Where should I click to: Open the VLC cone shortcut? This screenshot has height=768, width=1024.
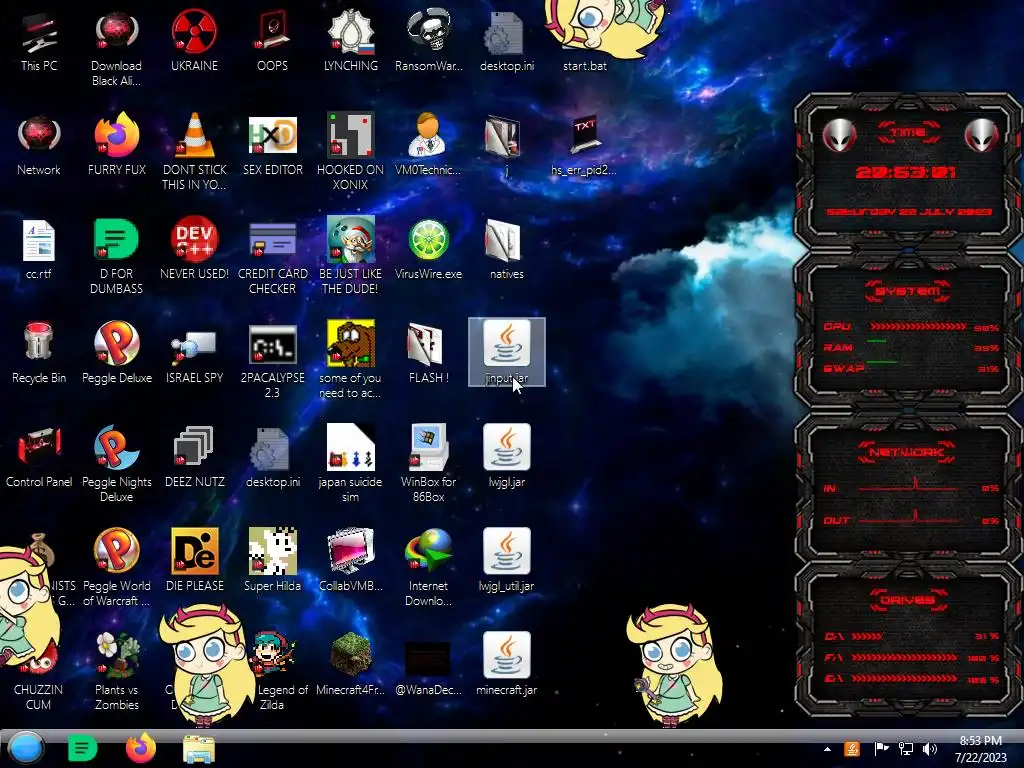[x=195, y=152]
